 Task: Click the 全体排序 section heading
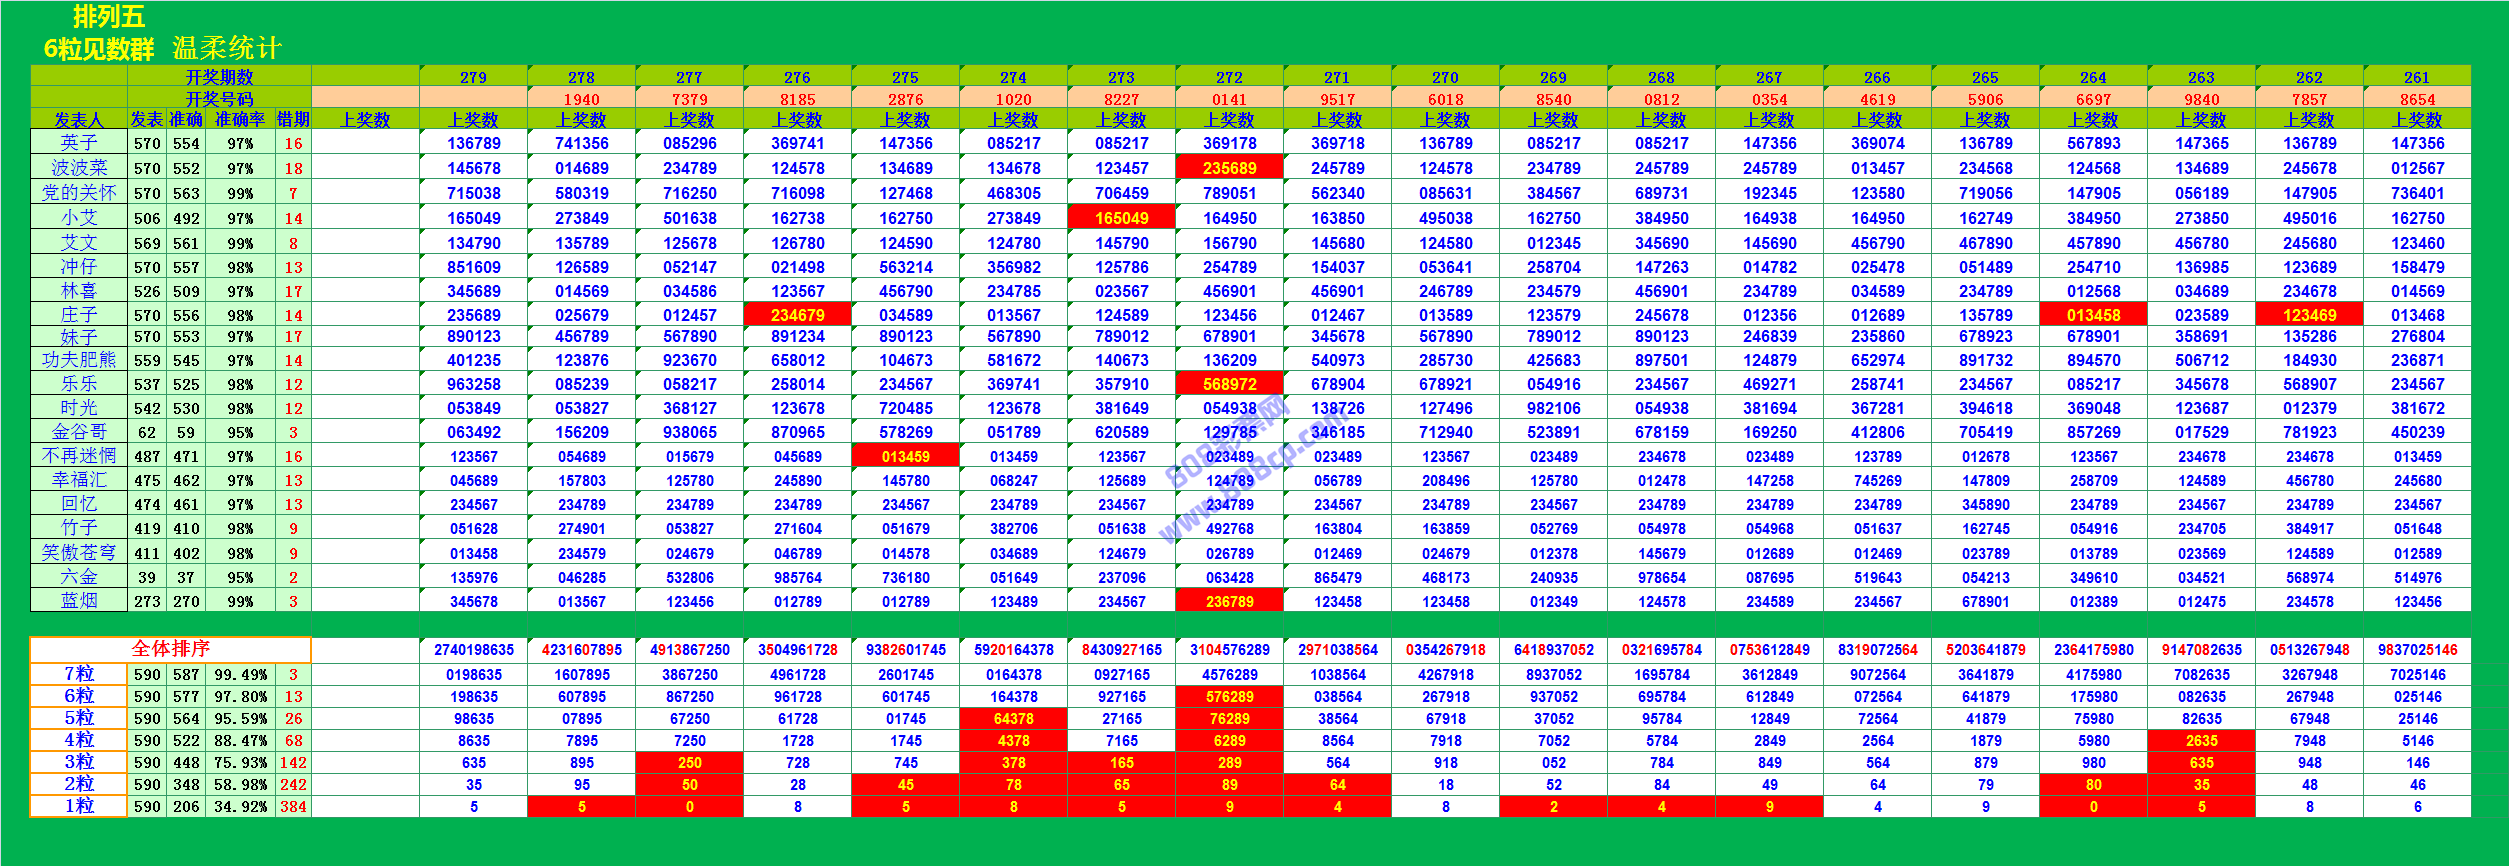pos(170,649)
